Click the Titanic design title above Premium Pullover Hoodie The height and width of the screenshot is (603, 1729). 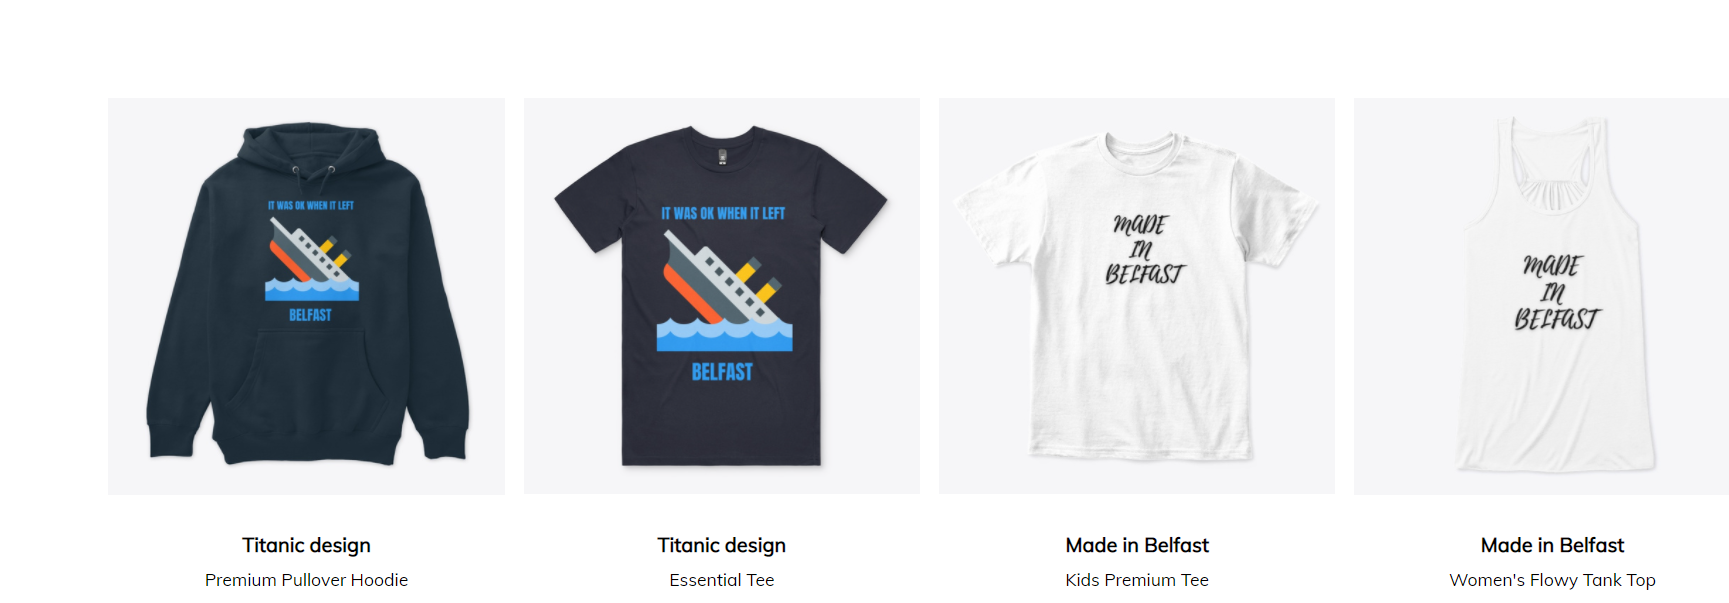(x=306, y=545)
